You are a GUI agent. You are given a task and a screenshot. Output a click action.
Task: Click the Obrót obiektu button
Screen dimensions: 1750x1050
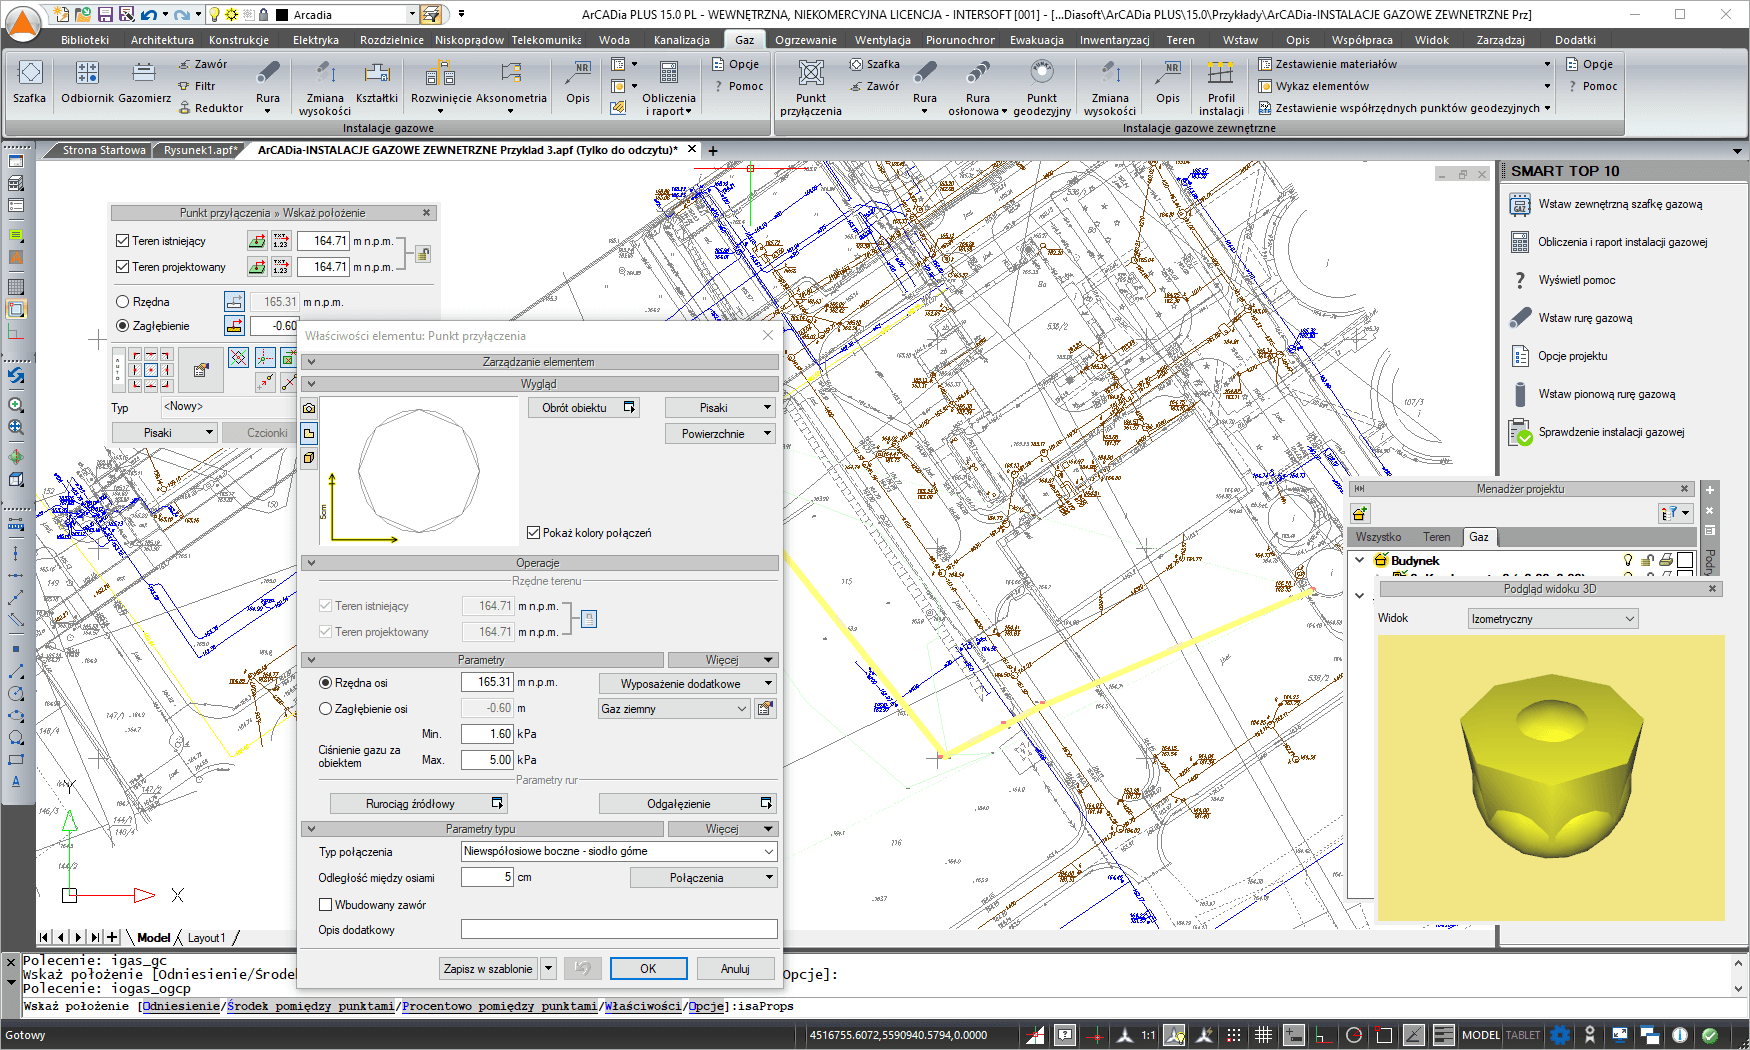(583, 408)
